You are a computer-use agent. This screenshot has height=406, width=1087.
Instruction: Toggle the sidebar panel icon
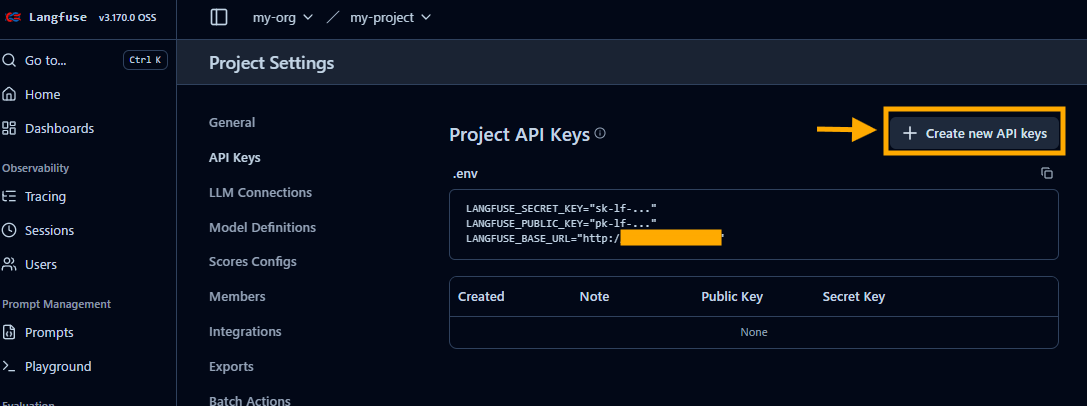pos(219,17)
